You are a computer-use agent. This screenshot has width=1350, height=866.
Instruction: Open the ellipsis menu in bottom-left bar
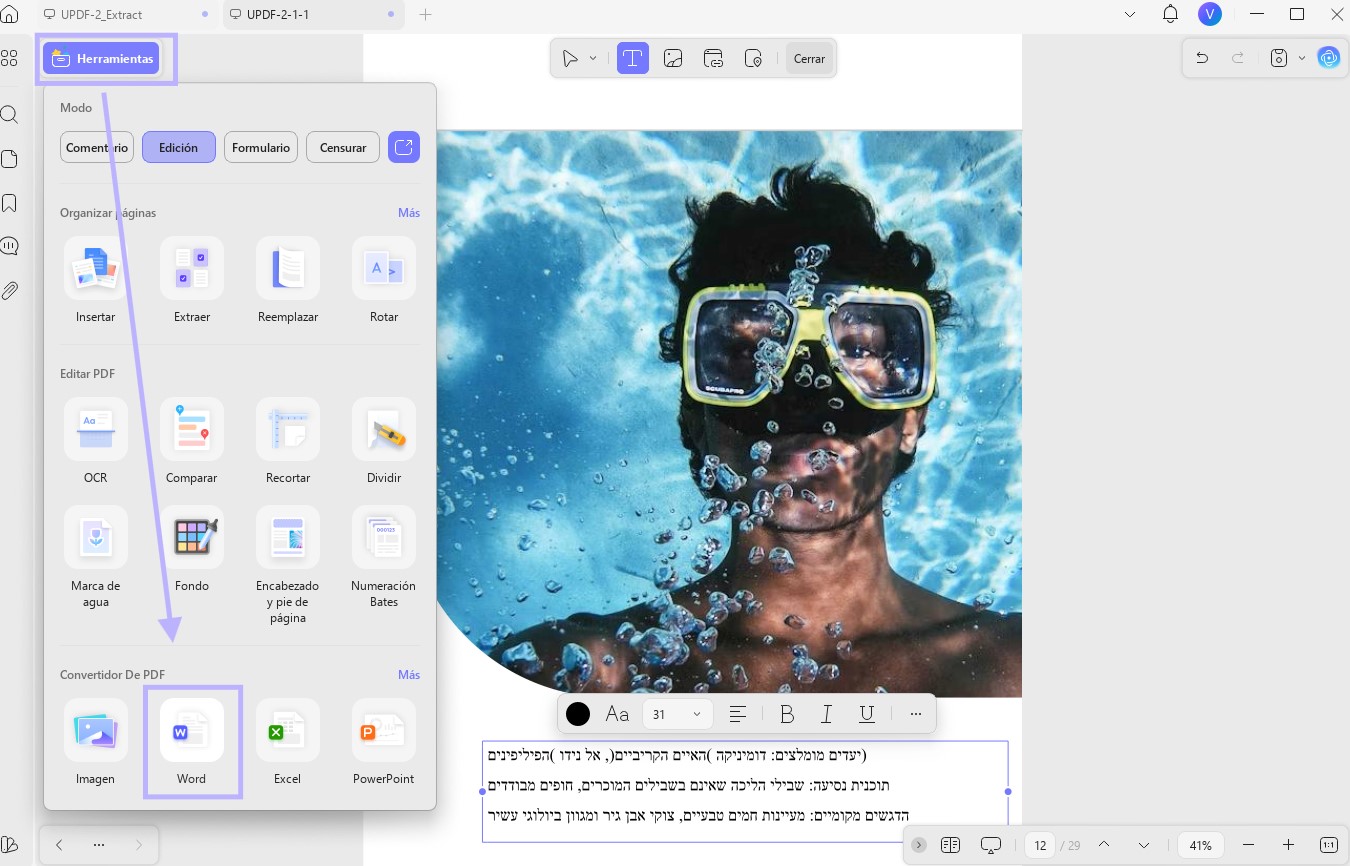99,845
